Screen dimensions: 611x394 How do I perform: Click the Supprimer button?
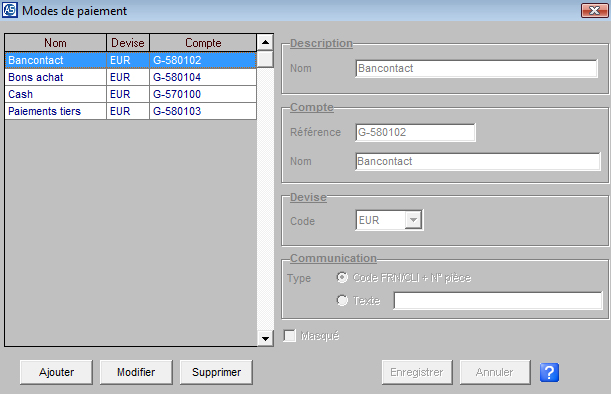click(x=216, y=372)
